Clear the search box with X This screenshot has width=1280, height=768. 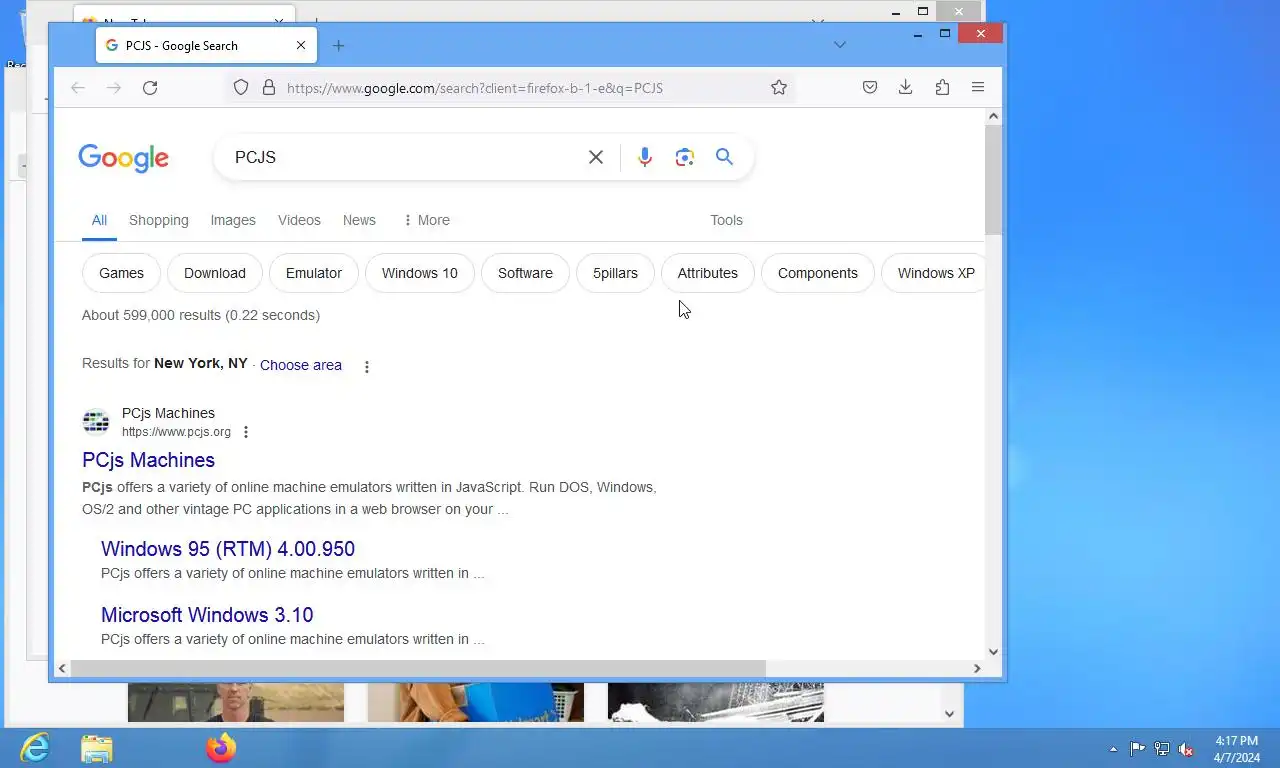(596, 157)
